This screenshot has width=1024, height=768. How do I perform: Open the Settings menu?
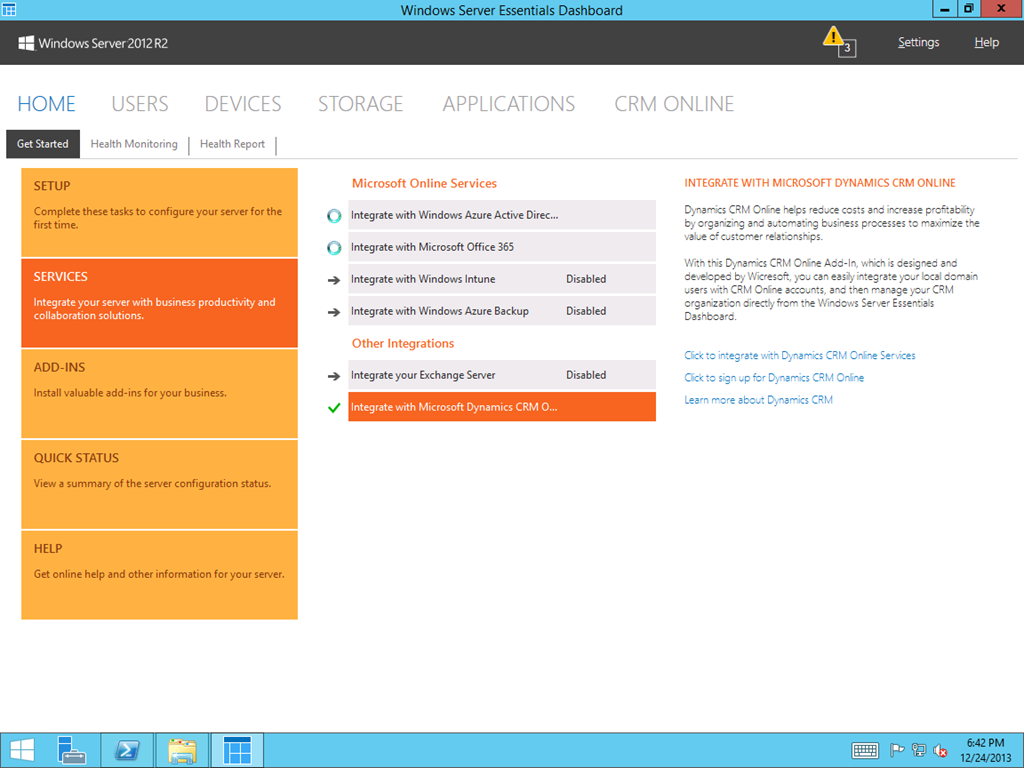pos(918,43)
